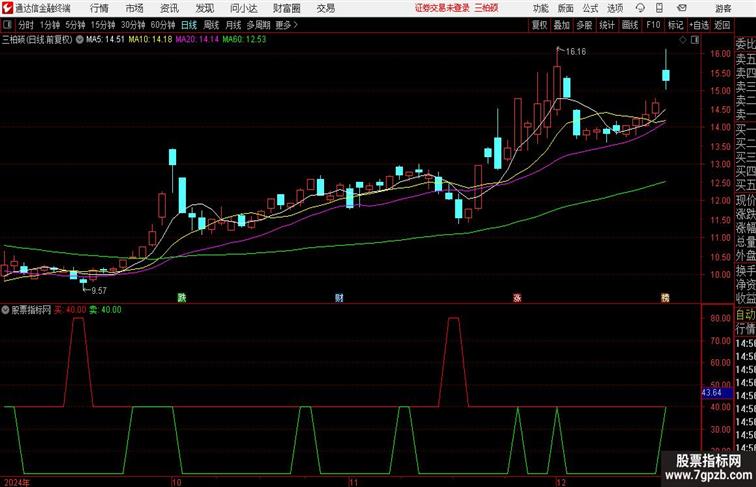Click the 返回 back button
The image size is (756, 487).
click(x=722, y=25)
